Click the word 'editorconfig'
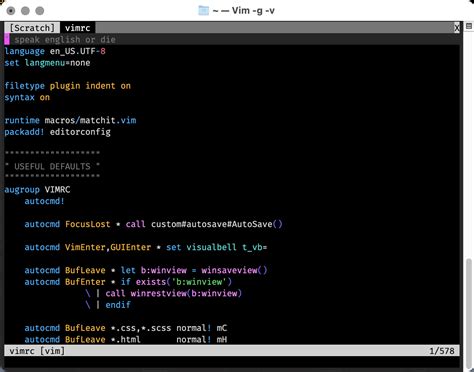Image resolution: width=474 pixels, height=372 pixels. [80, 132]
